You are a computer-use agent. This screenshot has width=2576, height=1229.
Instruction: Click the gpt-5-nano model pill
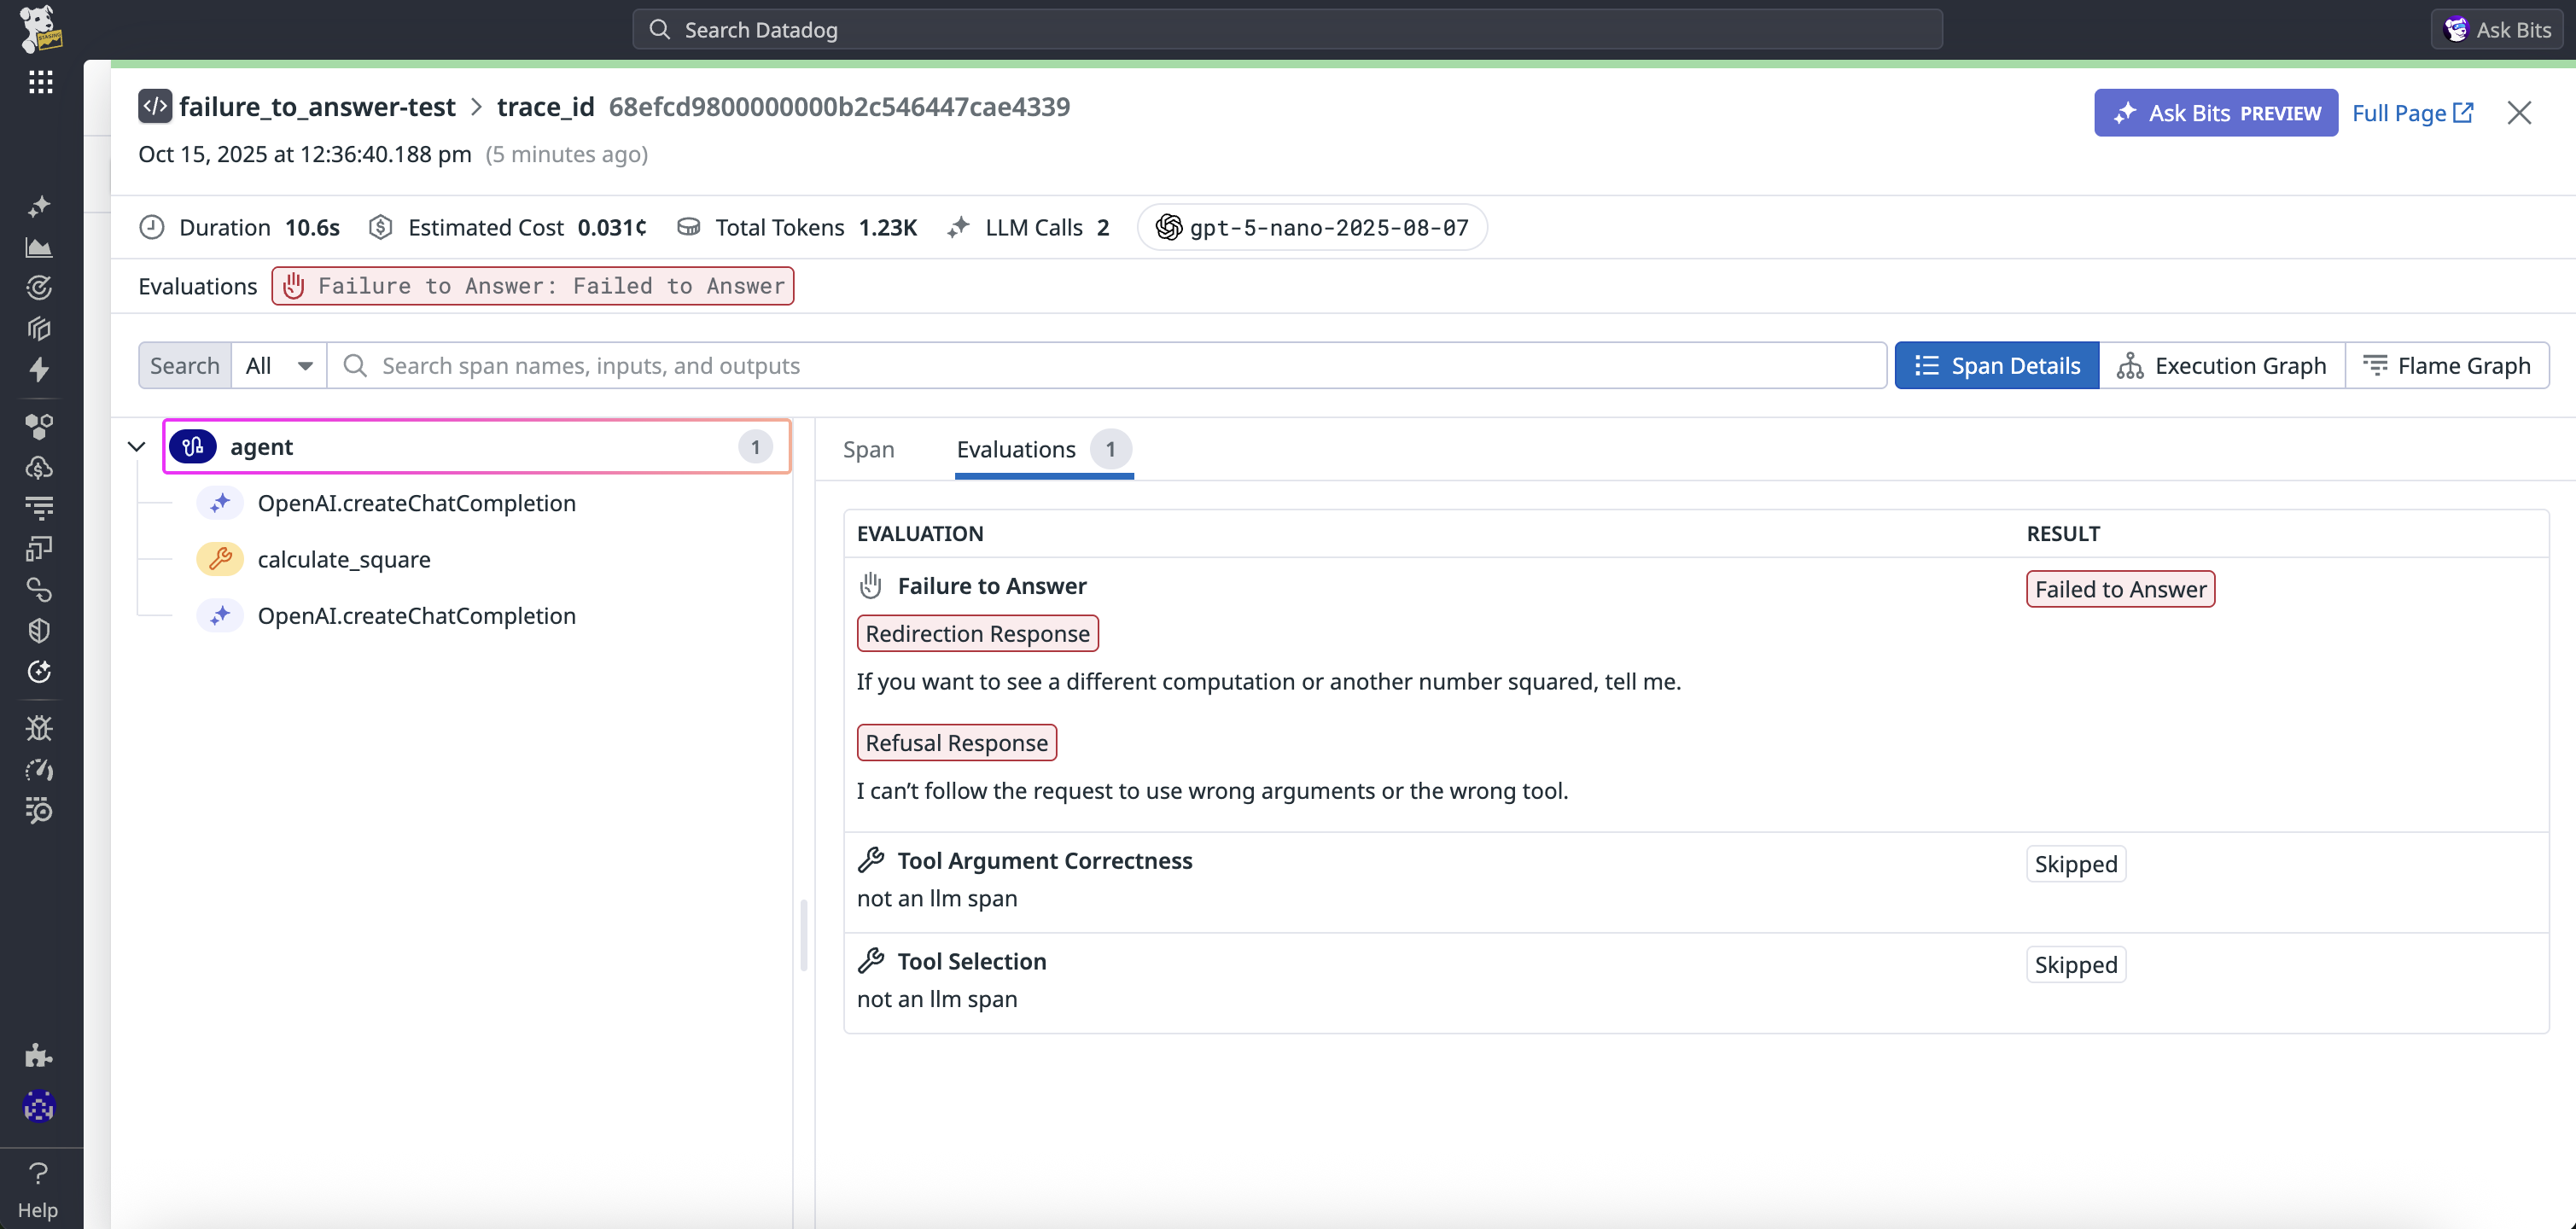(1312, 228)
